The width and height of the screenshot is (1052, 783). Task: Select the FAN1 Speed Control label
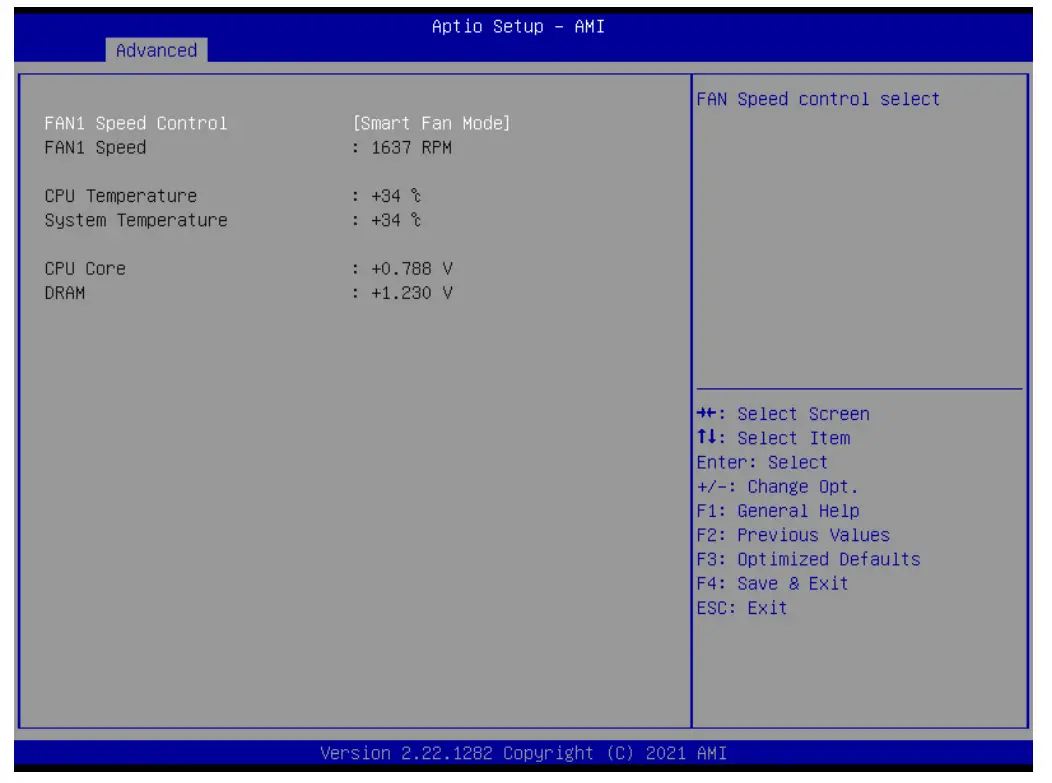click(136, 123)
